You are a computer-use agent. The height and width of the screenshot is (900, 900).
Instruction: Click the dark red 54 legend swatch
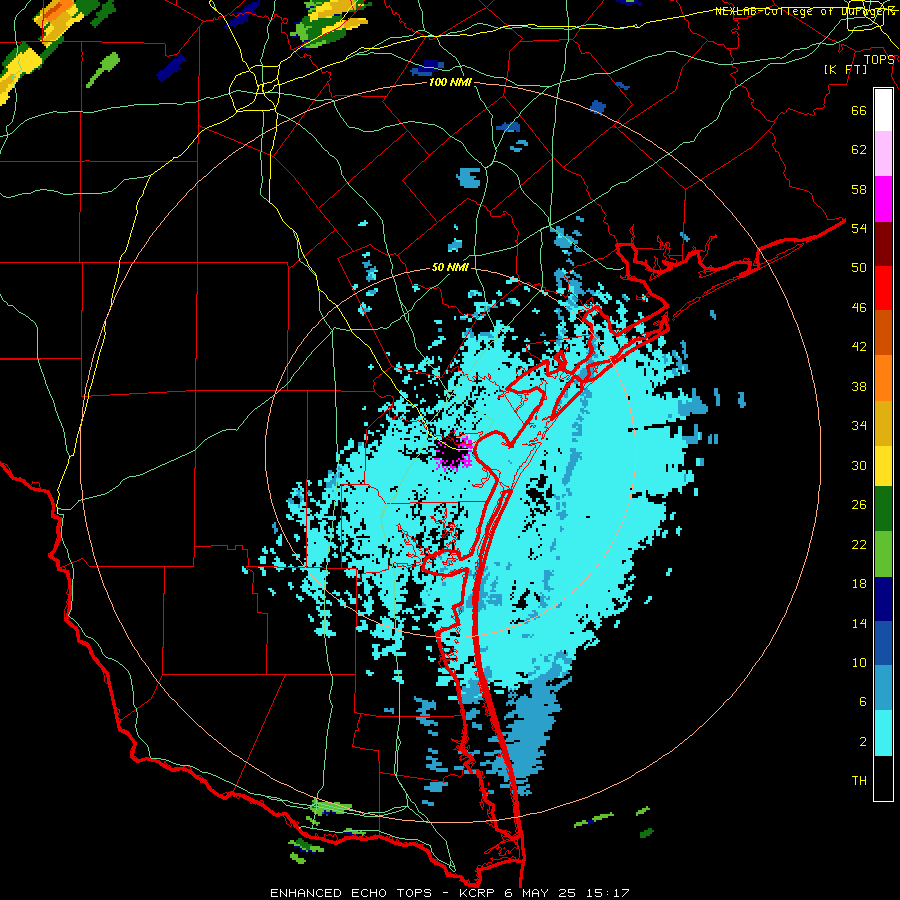point(883,244)
